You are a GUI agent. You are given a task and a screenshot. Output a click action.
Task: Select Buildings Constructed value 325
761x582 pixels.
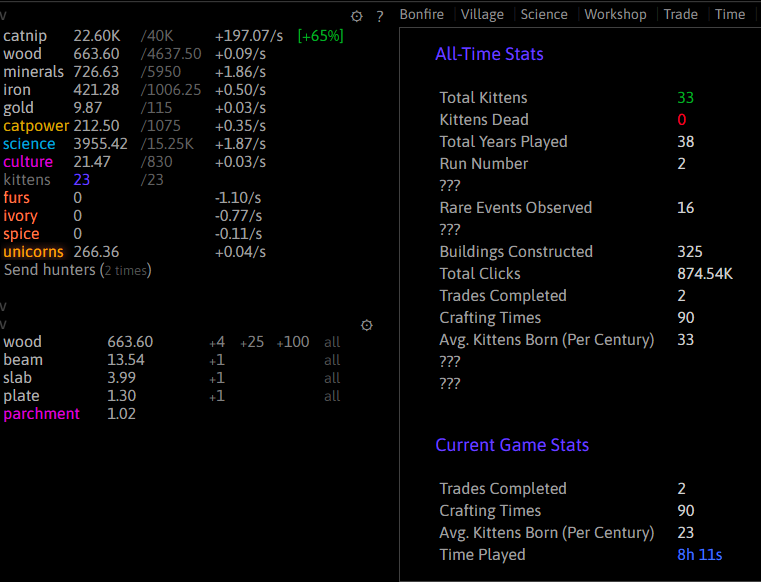click(690, 251)
